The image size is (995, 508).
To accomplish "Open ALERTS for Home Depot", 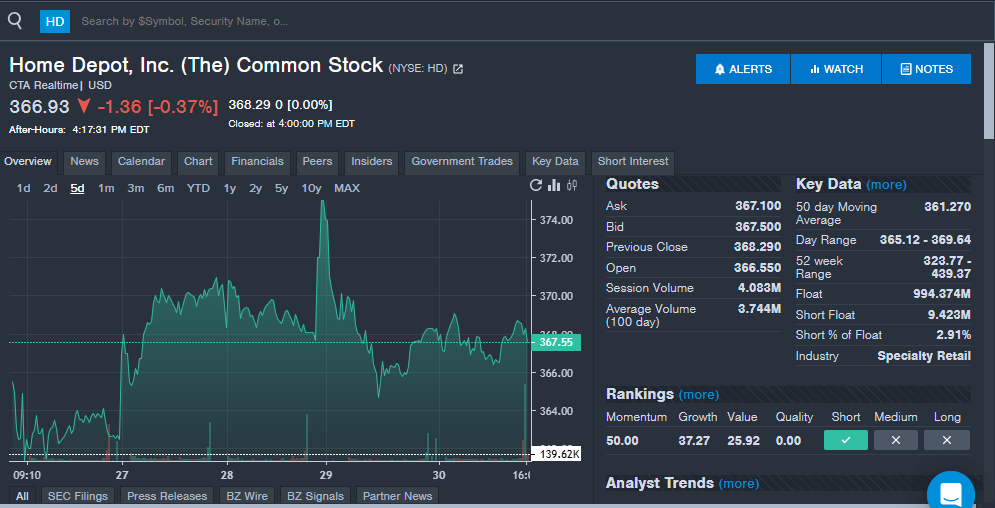I will [743, 69].
